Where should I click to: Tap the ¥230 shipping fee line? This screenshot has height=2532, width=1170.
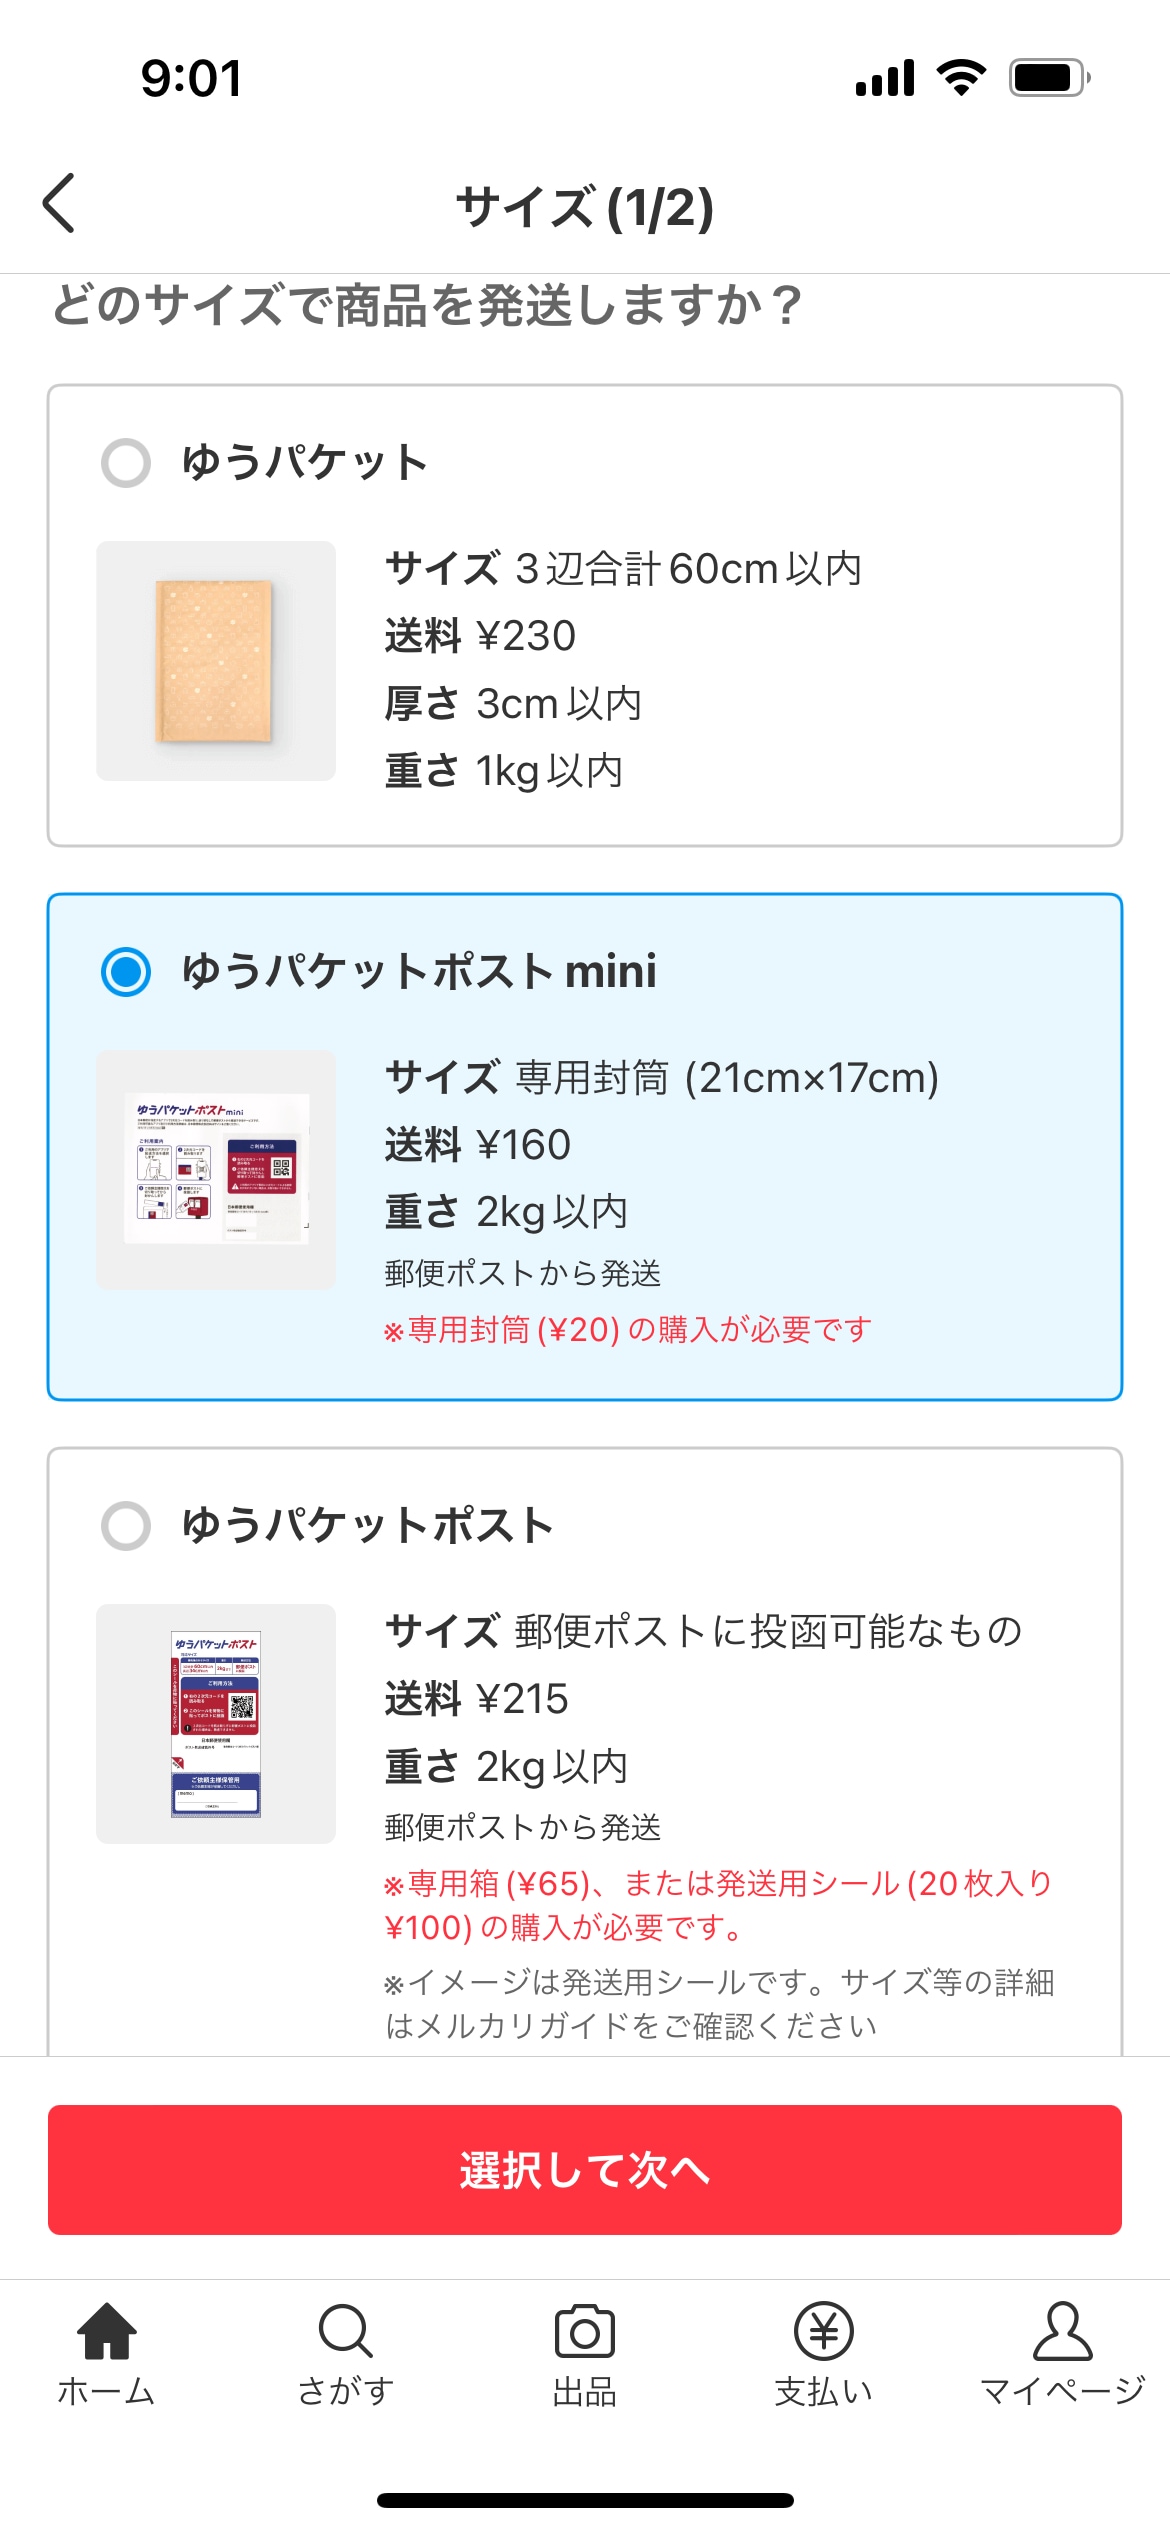click(x=480, y=636)
